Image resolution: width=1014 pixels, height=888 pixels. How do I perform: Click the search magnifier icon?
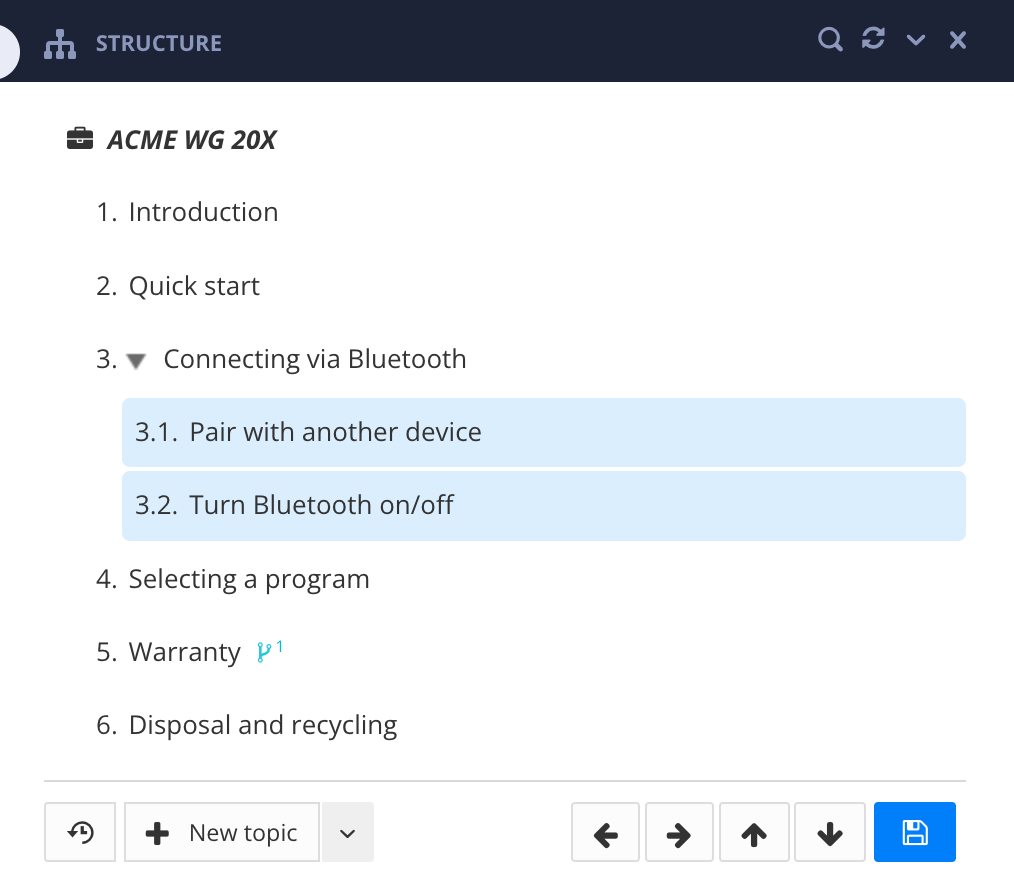click(830, 40)
